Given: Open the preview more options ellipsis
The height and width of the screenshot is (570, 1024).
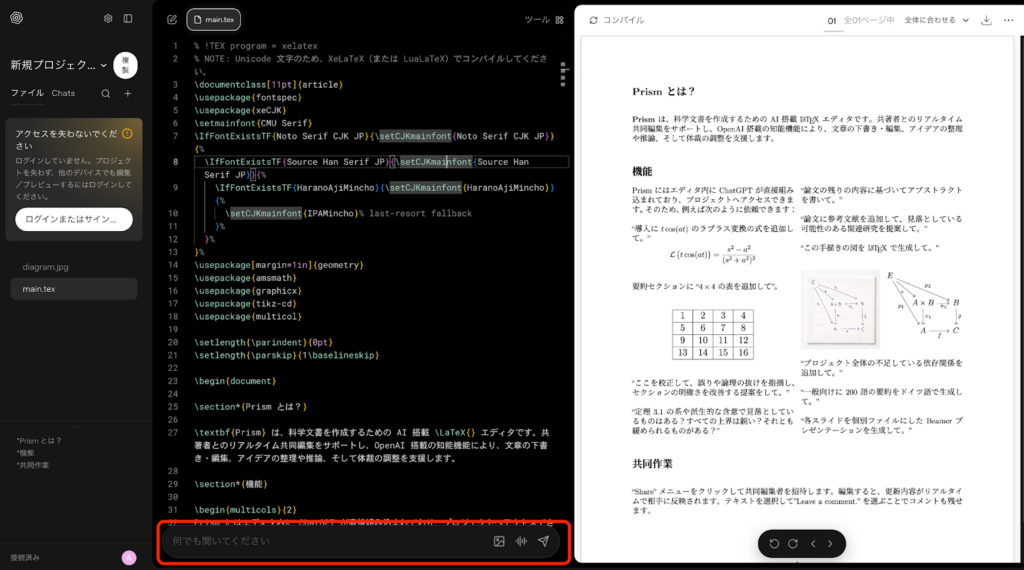Looking at the screenshot, I should coord(1008,20).
